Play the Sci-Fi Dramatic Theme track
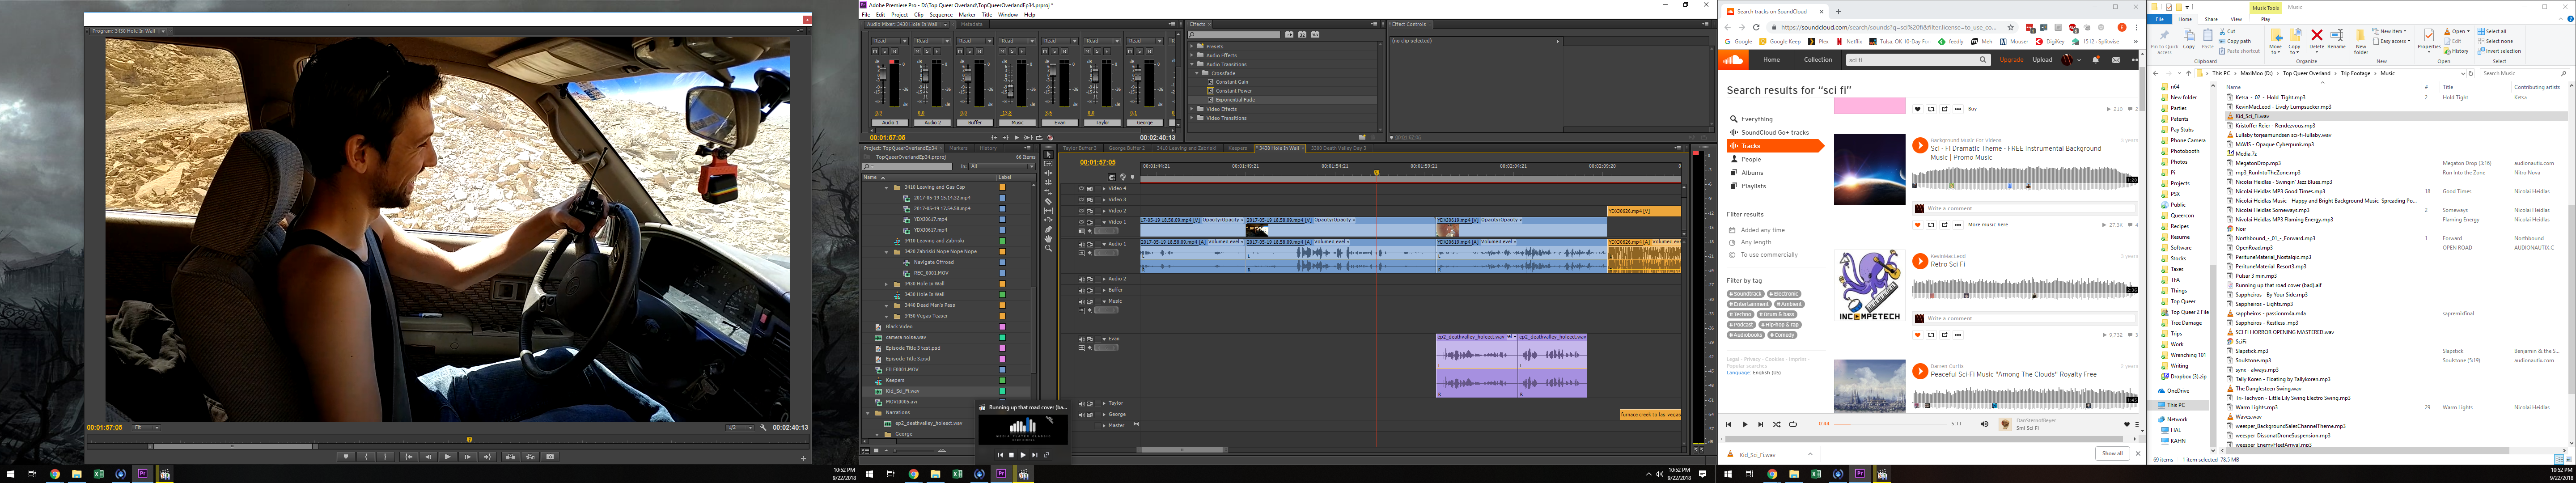Screen dimensions: 2576x483 click(x=1920, y=146)
